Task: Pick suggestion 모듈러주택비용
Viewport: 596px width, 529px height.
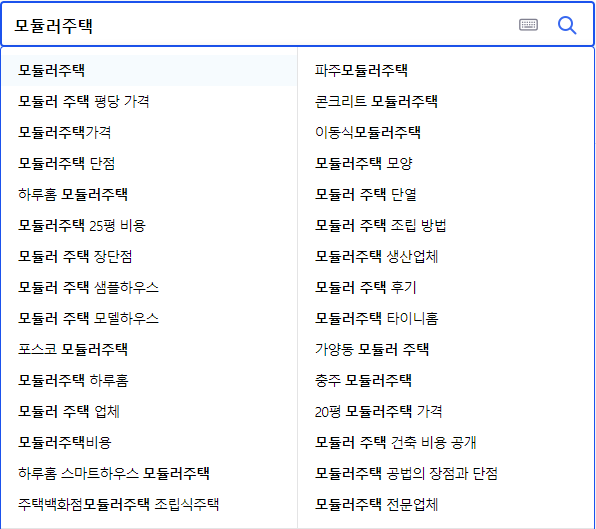Action: pyautogui.click(x=65, y=442)
